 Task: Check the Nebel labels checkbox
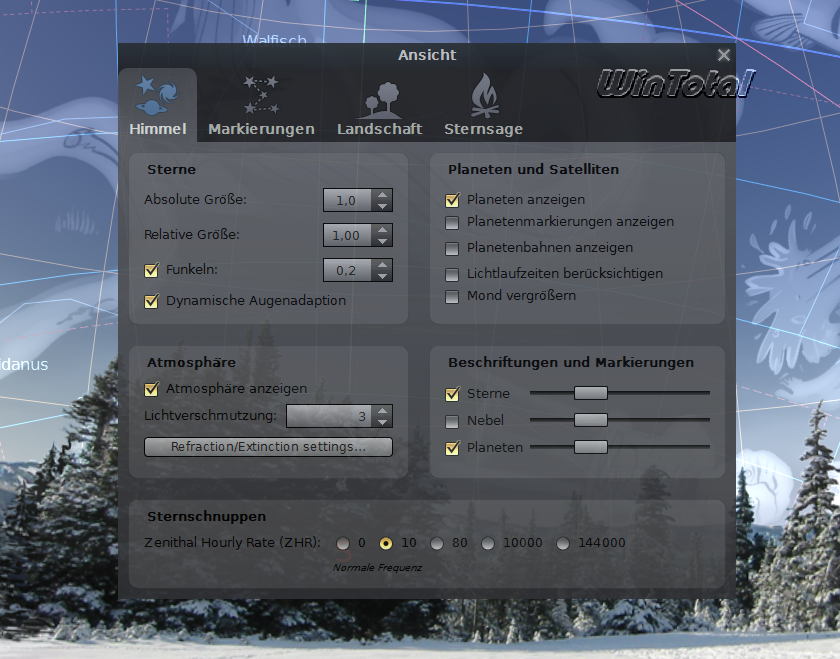point(452,421)
